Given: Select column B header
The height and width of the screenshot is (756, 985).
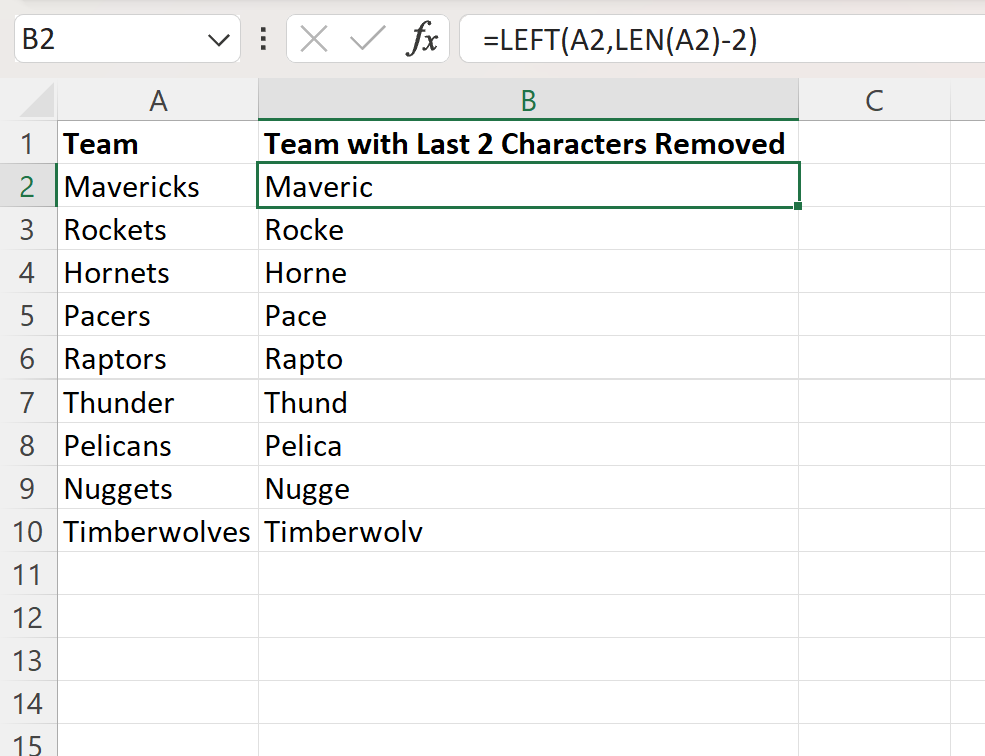Looking at the screenshot, I should (x=528, y=99).
